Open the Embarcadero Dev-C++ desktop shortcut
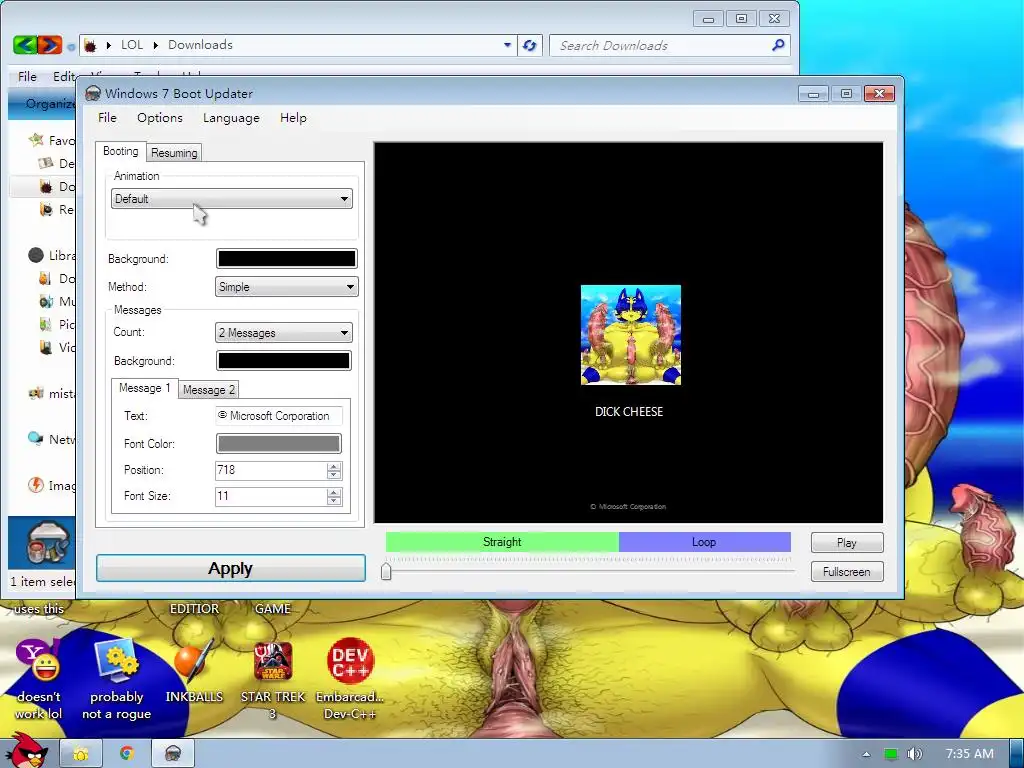Screen dimensions: 1024x768 (350, 679)
